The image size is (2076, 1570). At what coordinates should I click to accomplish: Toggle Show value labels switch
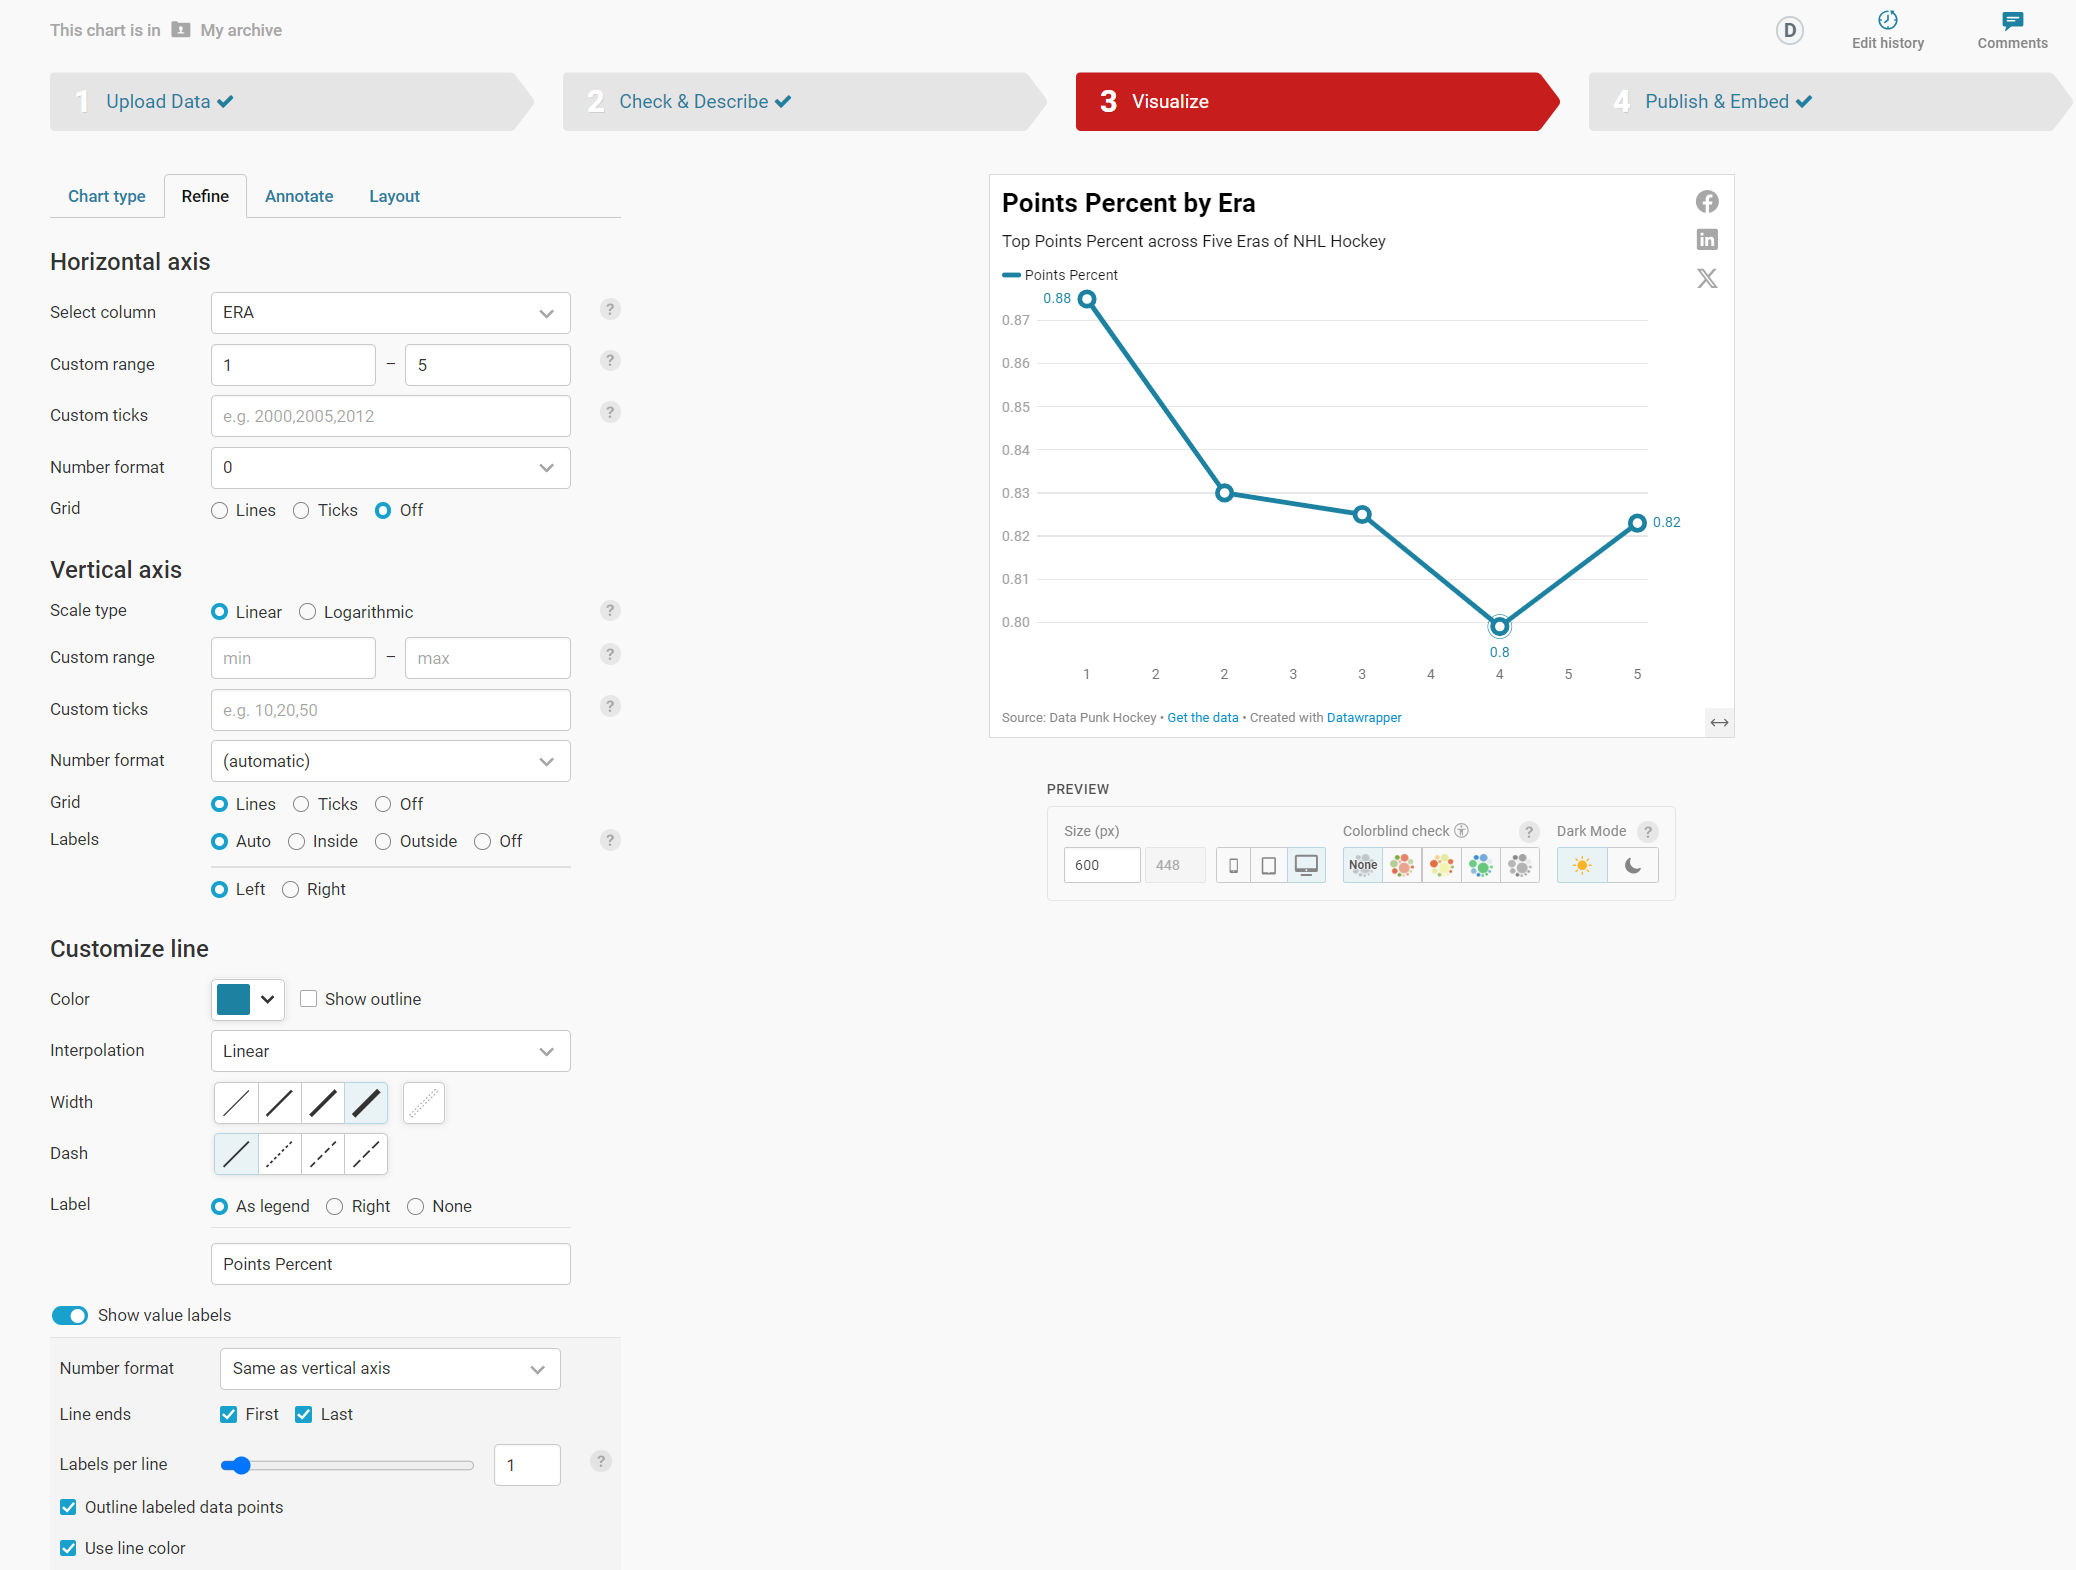point(70,1315)
